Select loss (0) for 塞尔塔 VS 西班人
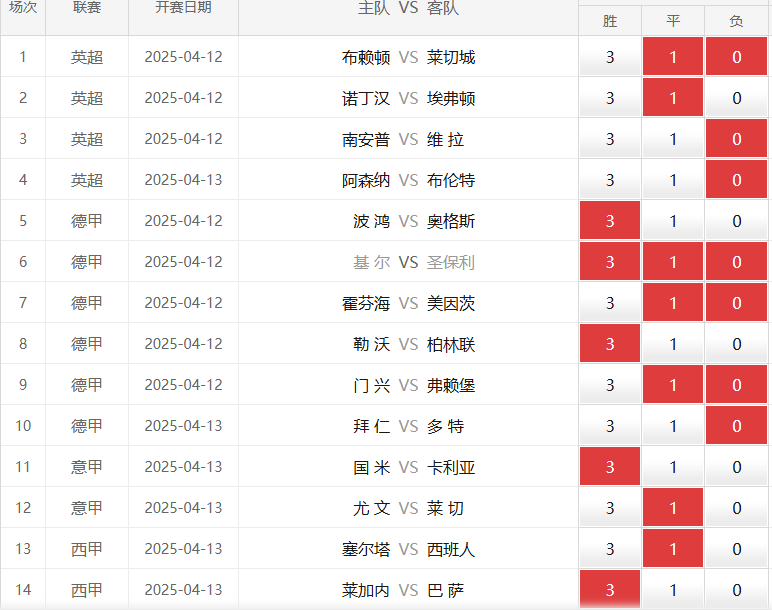 (x=736, y=548)
